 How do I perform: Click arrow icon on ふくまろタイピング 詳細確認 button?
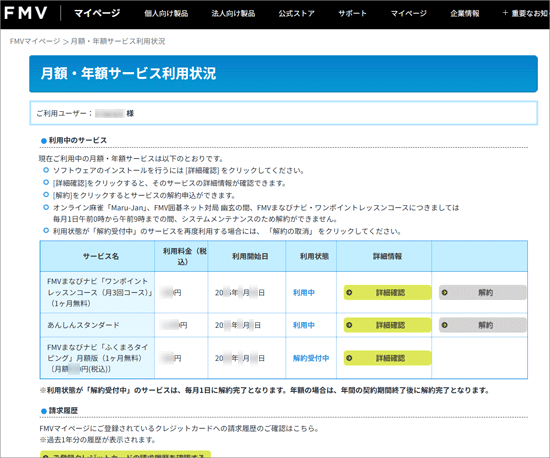pyautogui.click(x=349, y=358)
